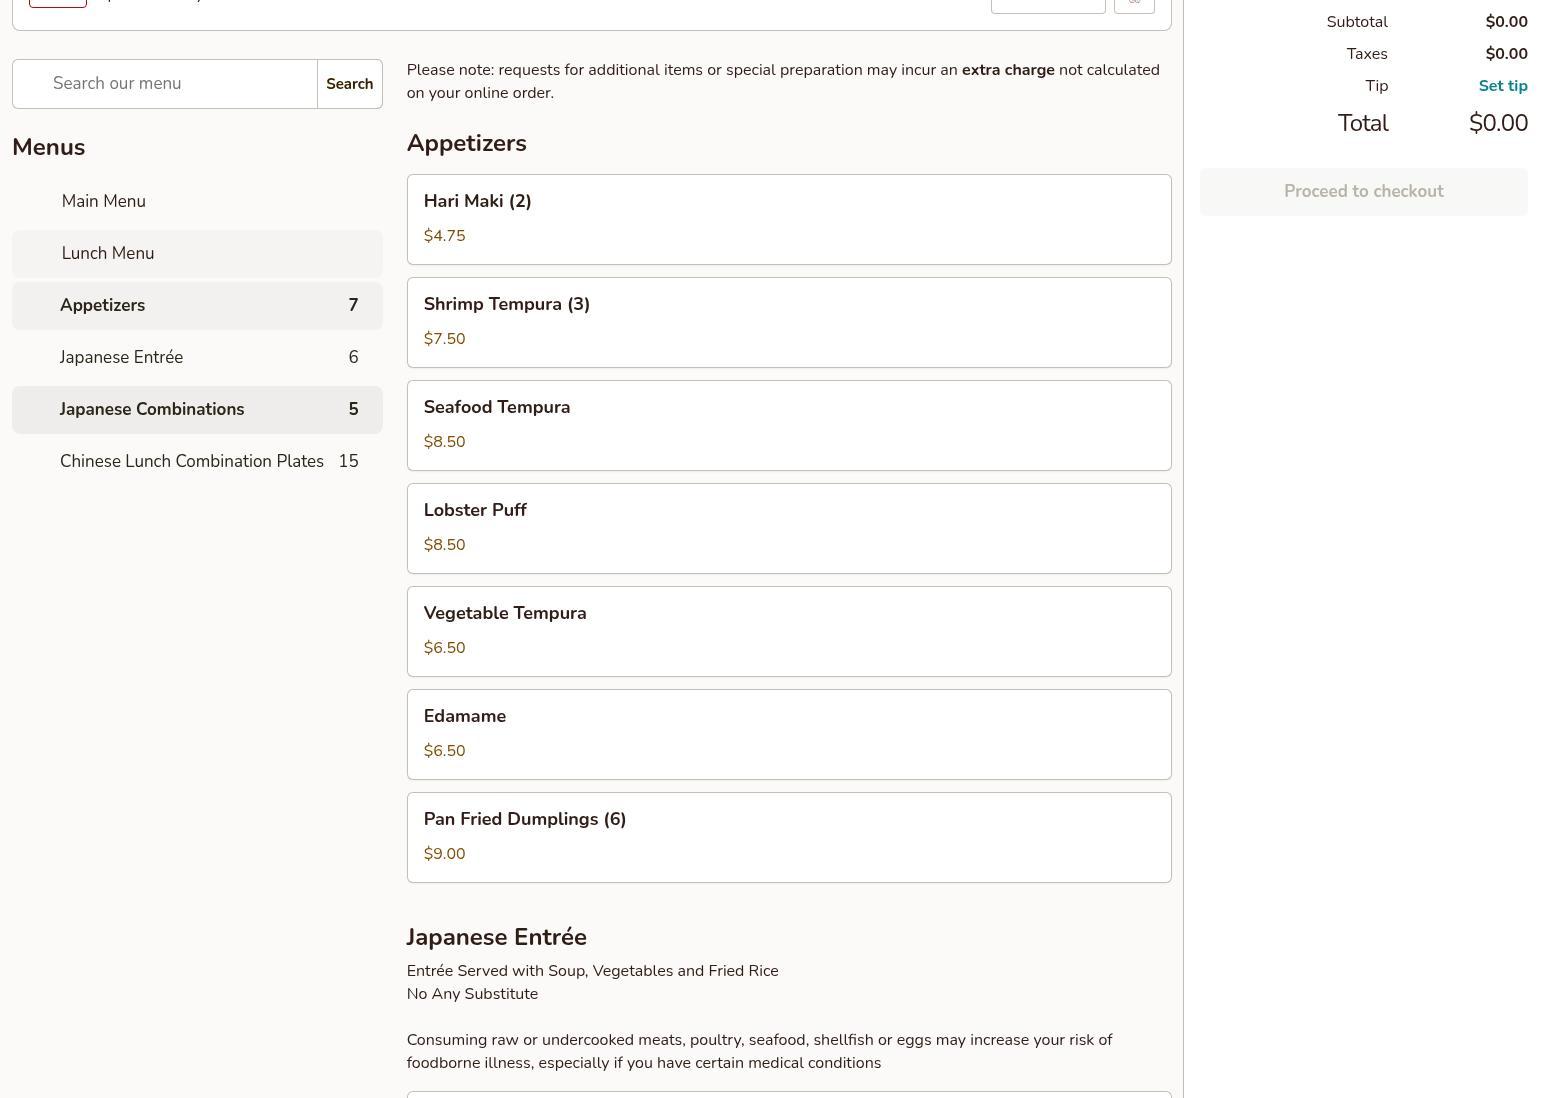Click the small square icon button in the header
This screenshot has height=1098, width=1544.
(x=1134, y=3)
